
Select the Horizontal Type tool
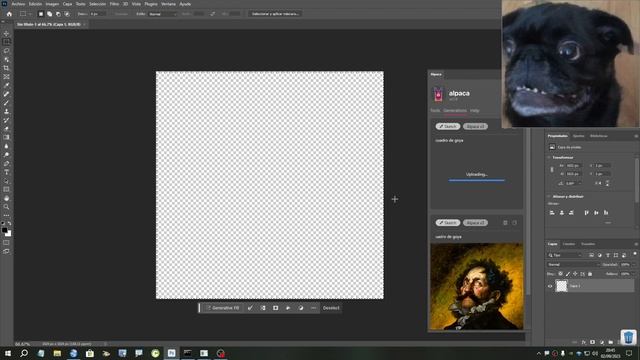tap(6, 172)
